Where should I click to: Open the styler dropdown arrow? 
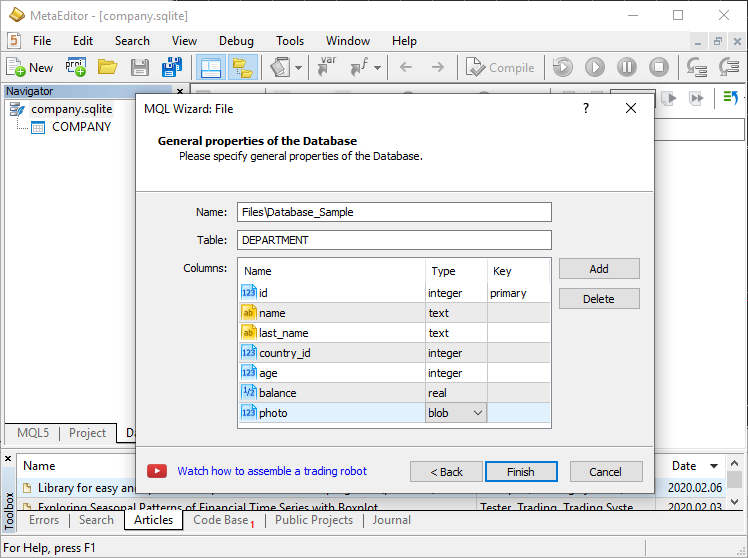coord(299,68)
